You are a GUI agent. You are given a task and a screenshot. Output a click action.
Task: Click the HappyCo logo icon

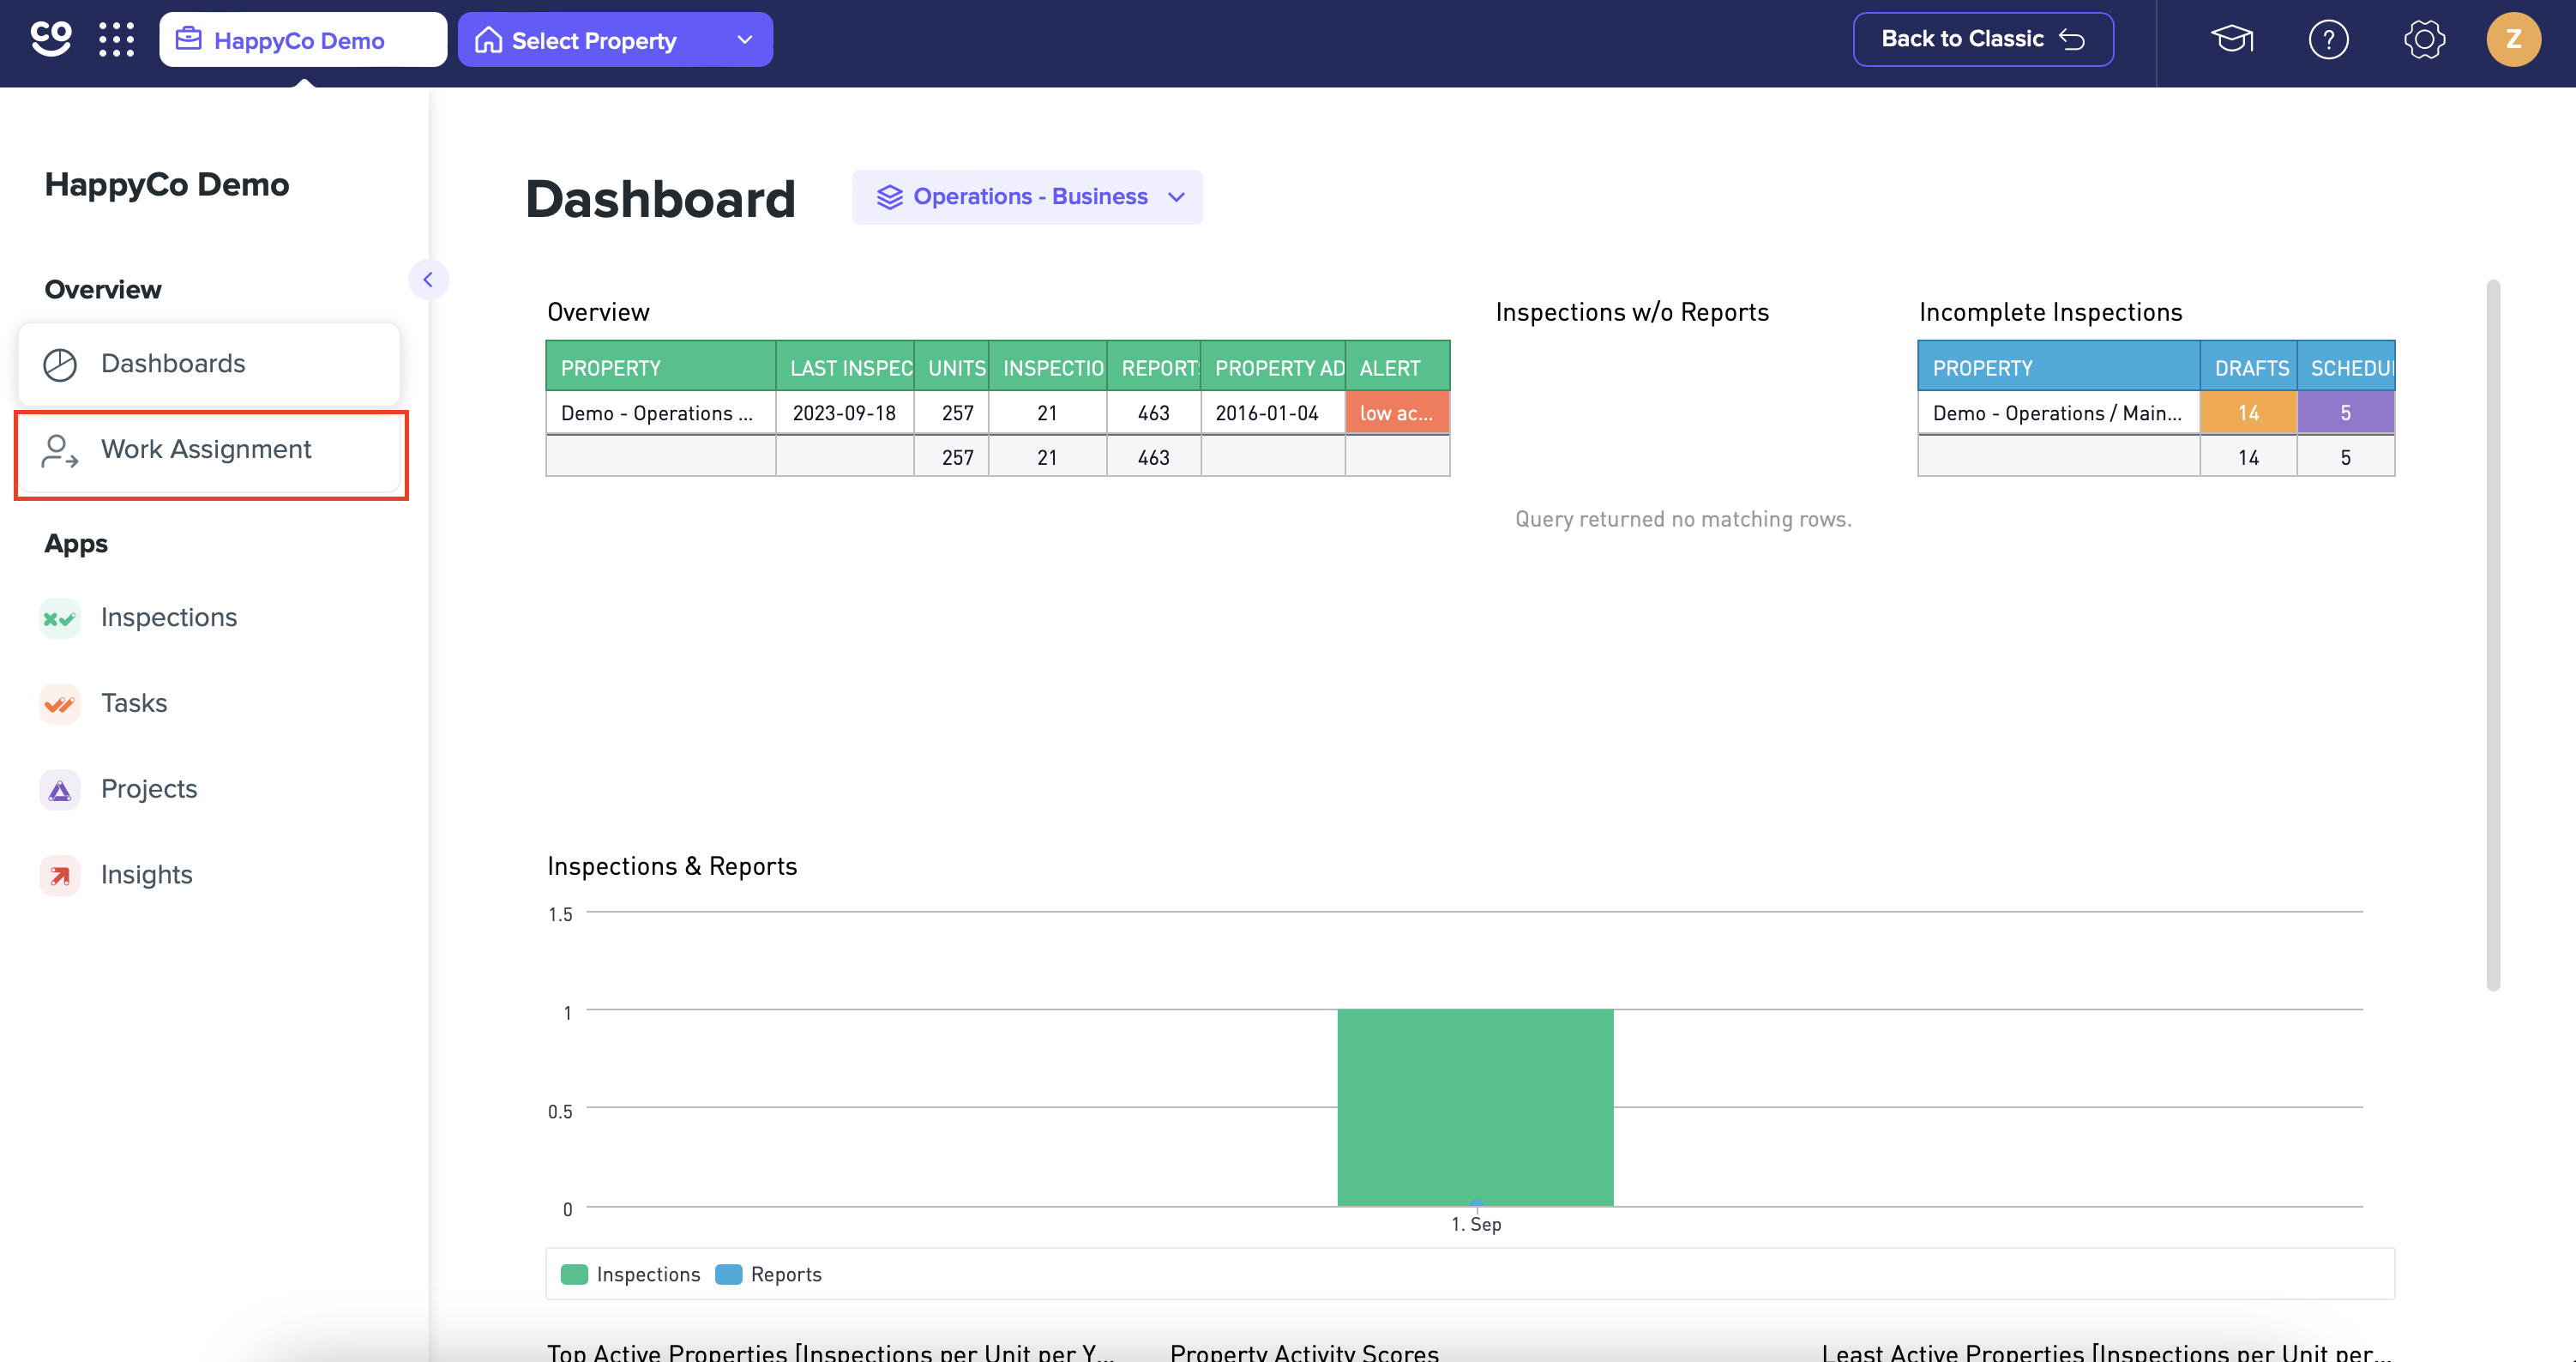click(x=50, y=39)
